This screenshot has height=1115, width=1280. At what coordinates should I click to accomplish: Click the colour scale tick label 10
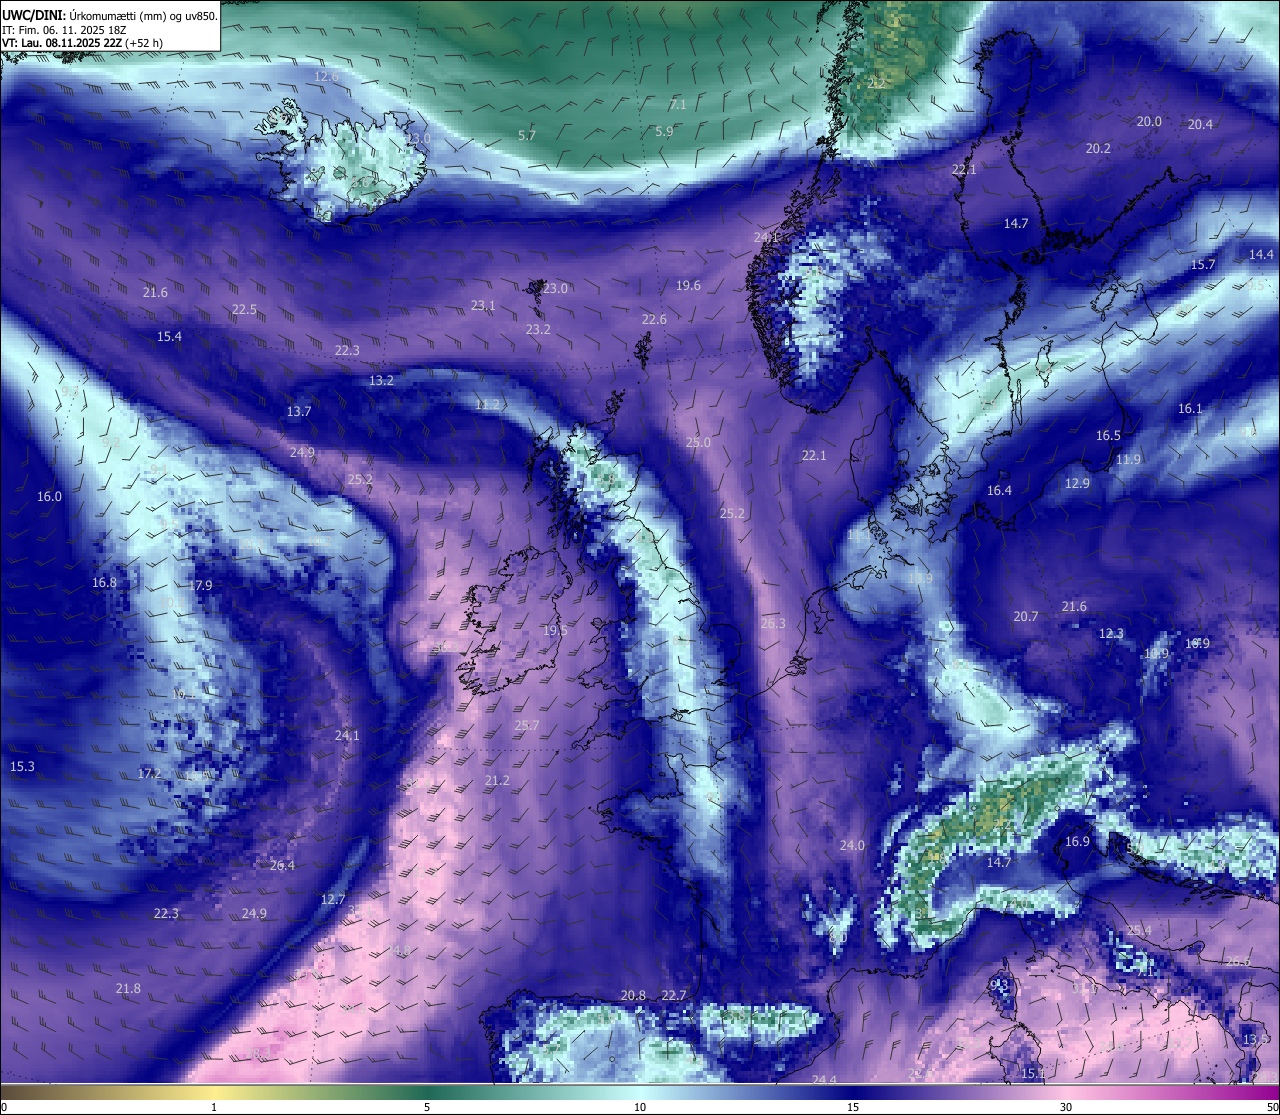point(640,1107)
